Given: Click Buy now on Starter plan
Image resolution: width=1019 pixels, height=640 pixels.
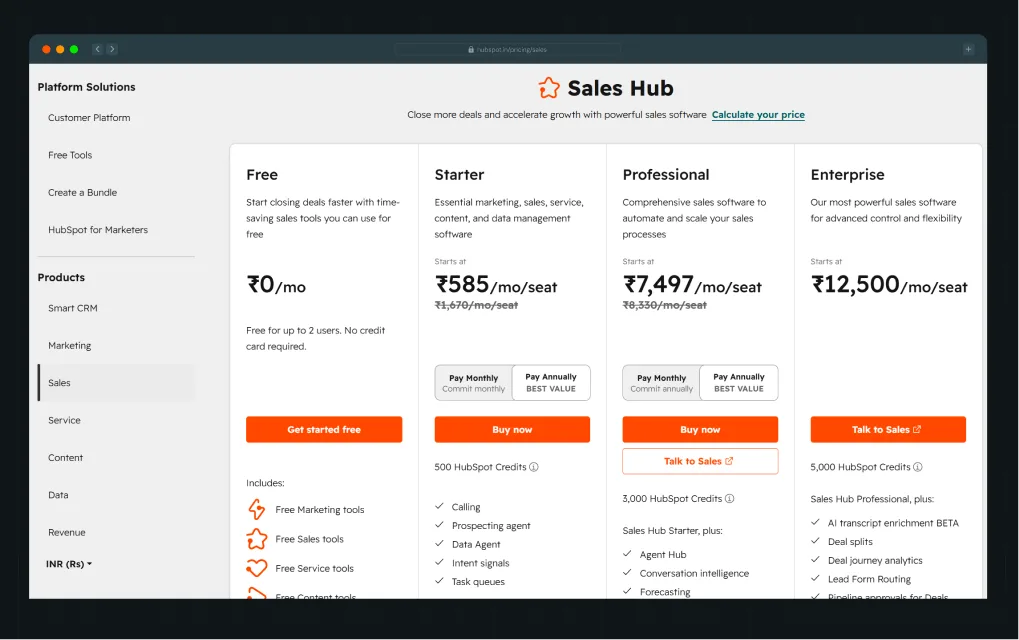Looking at the screenshot, I should 512,429.
